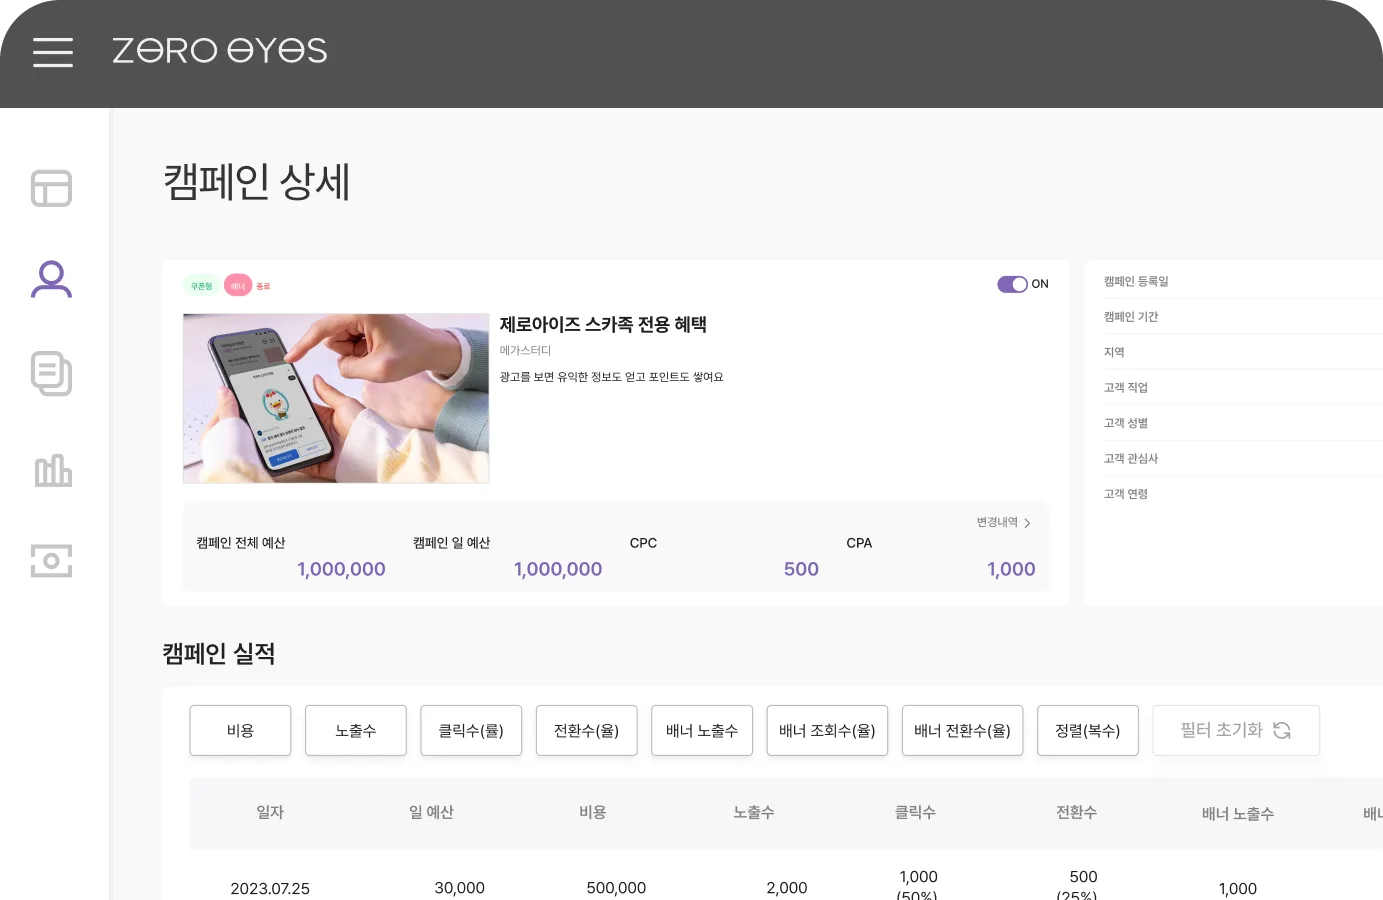
Task: Click the 고객 관심사 row
Action: click(x=1243, y=459)
